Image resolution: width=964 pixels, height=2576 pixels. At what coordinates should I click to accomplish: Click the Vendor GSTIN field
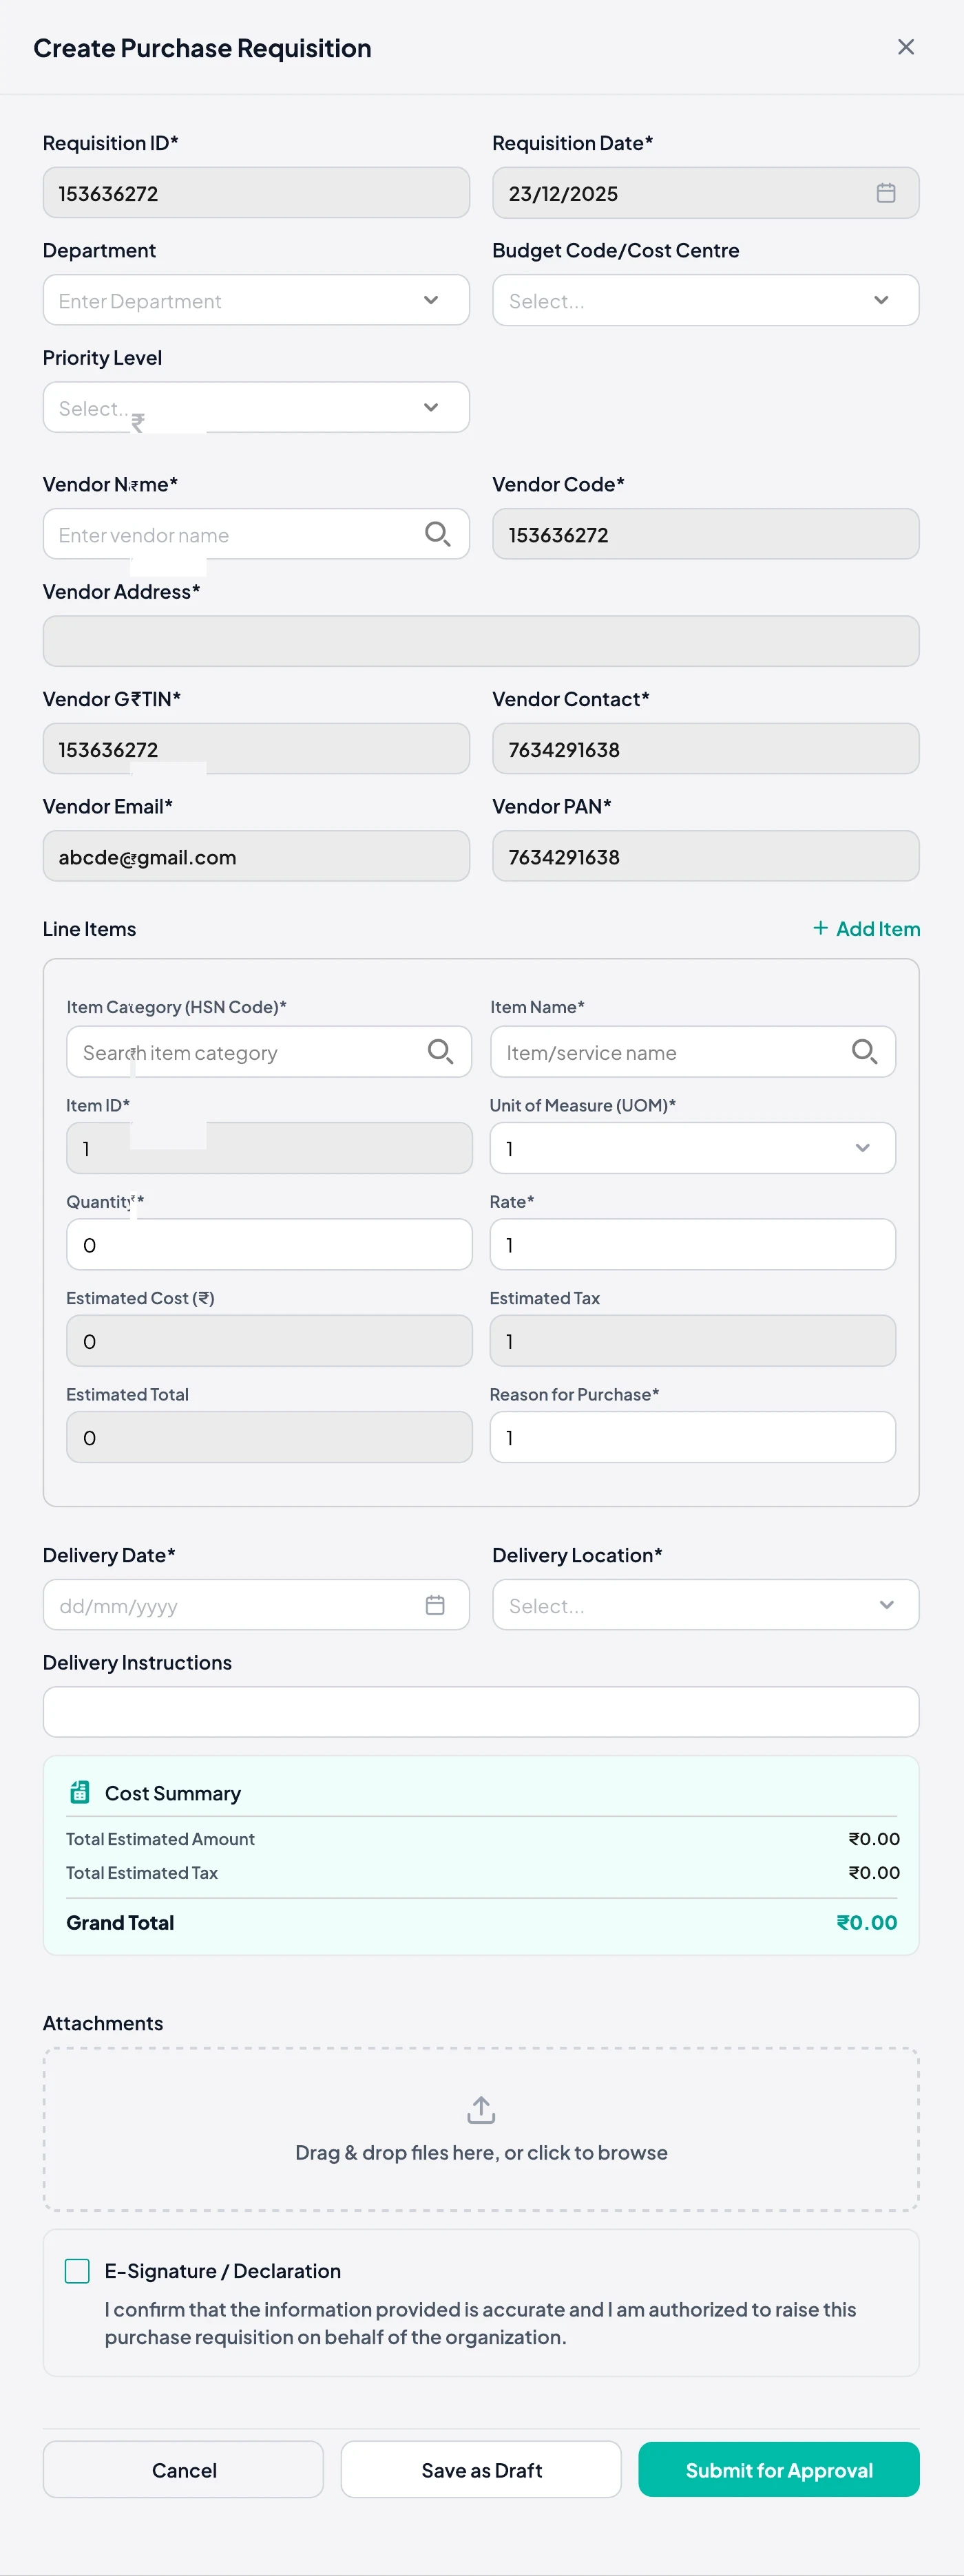pyautogui.click(x=256, y=749)
